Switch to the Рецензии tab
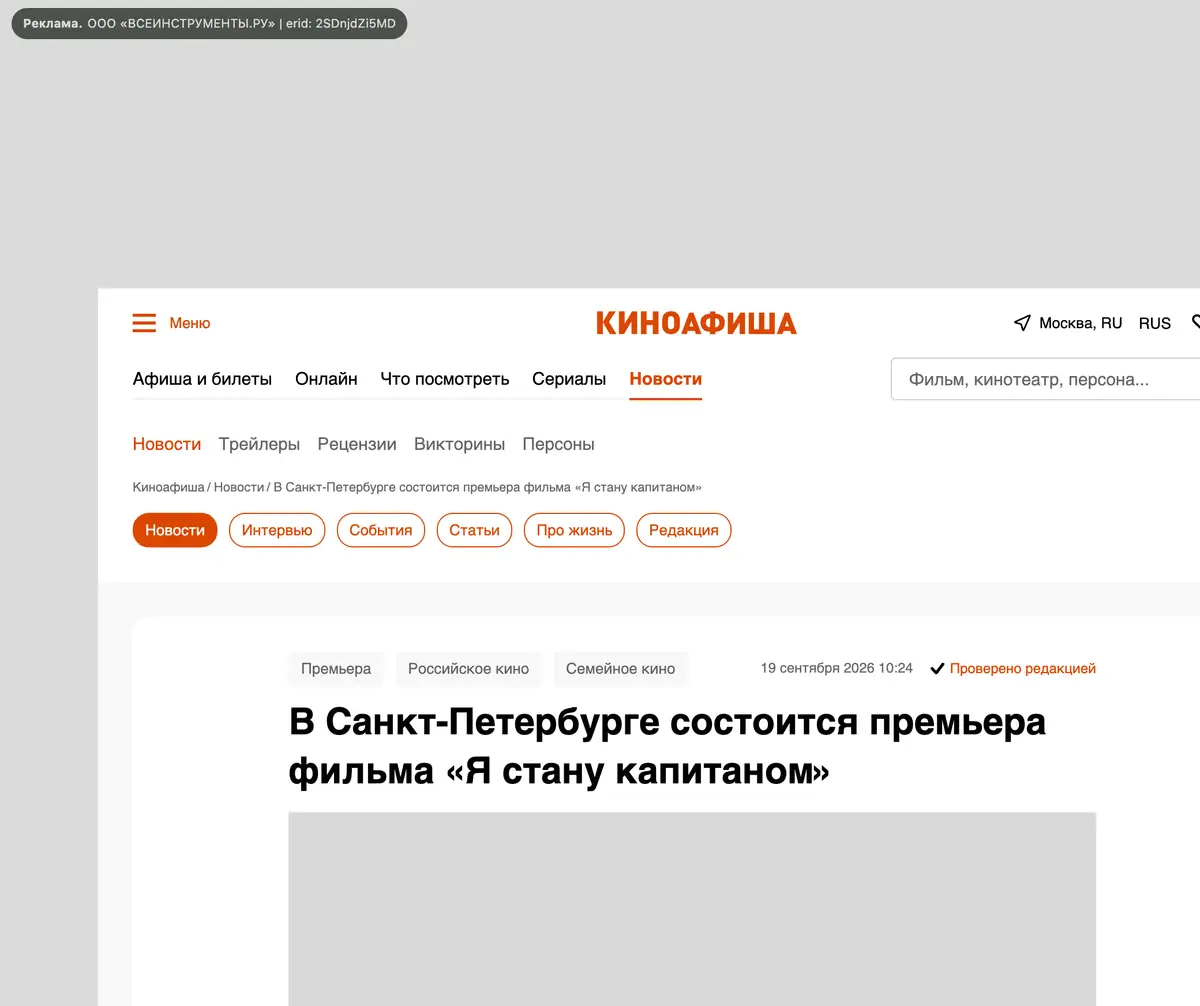The height and width of the screenshot is (1006, 1200). (357, 444)
